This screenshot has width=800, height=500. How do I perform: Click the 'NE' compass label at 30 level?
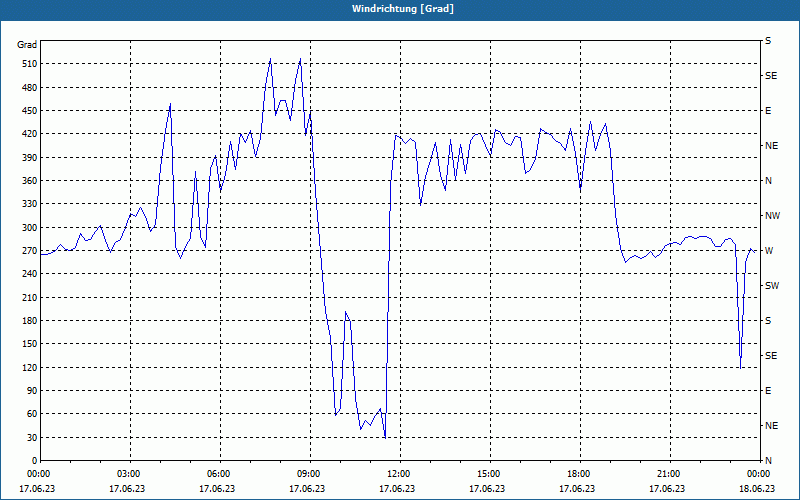coord(772,426)
